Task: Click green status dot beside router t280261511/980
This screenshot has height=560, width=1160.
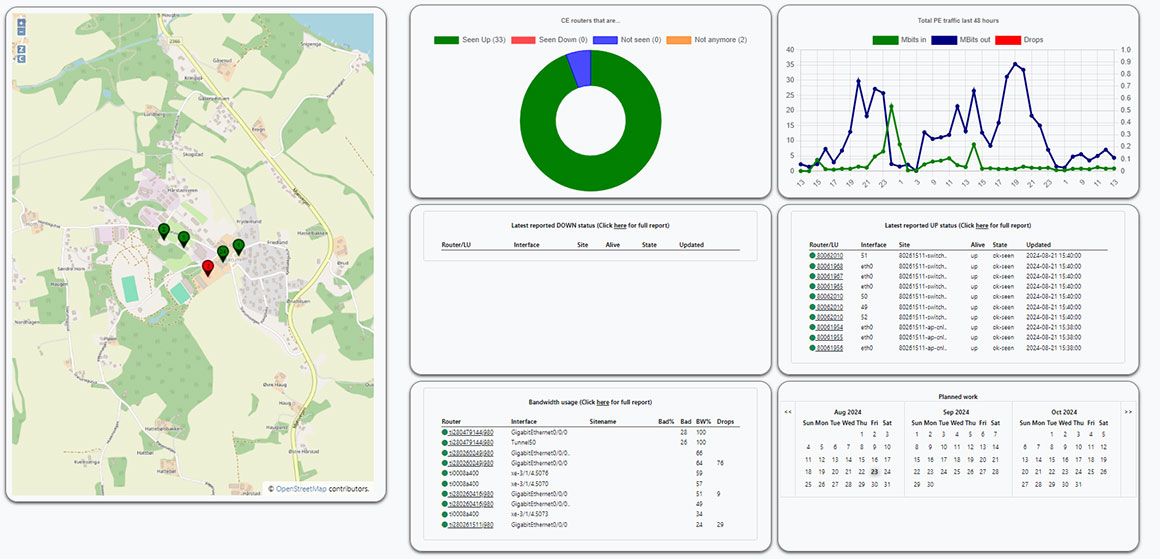Action: coord(445,524)
